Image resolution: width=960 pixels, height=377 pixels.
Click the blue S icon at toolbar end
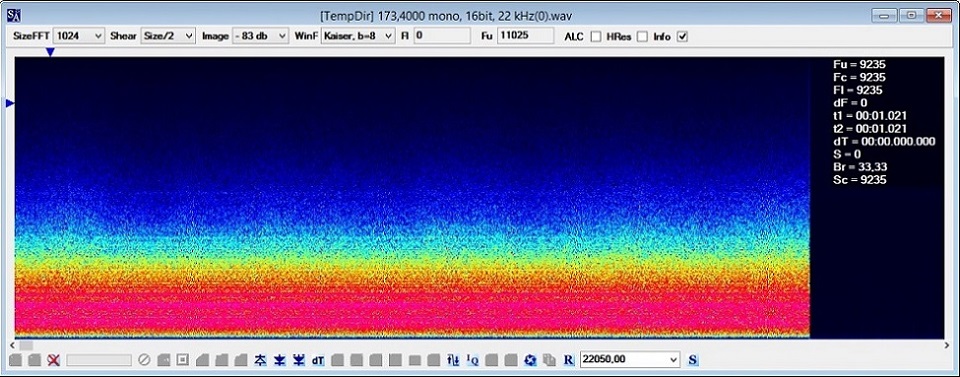tap(693, 360)
